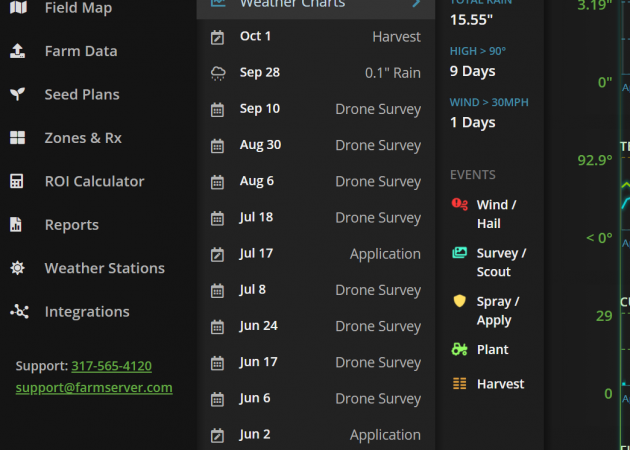Toggle the Plant events filter
The height and width of the screenshot is (450, 630).
tap(480, 349)
